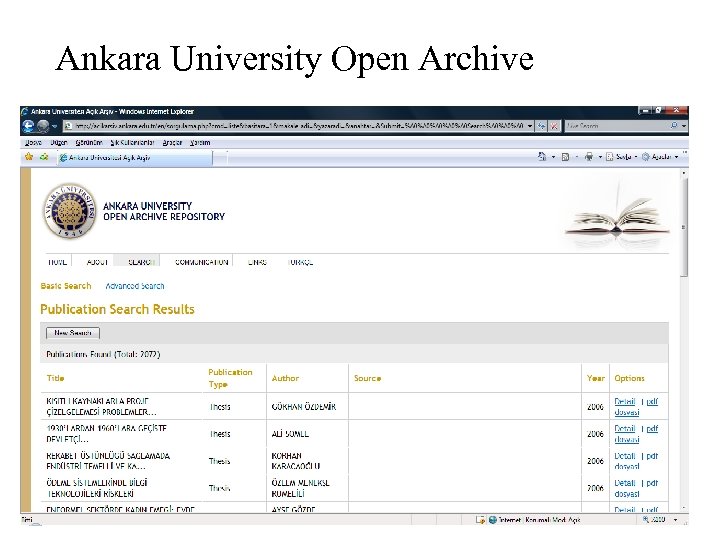Click the Author column header

tap(285, 378)
